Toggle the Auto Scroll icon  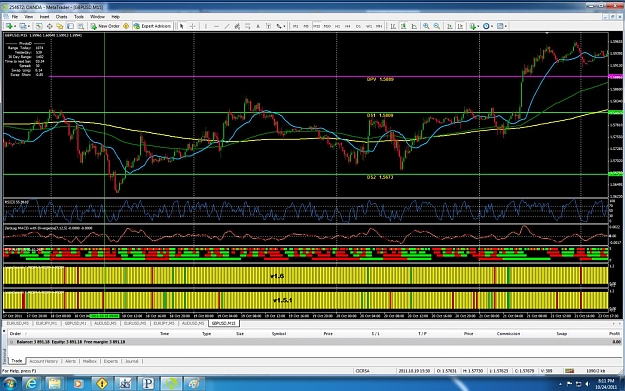(x=449, y=26)
